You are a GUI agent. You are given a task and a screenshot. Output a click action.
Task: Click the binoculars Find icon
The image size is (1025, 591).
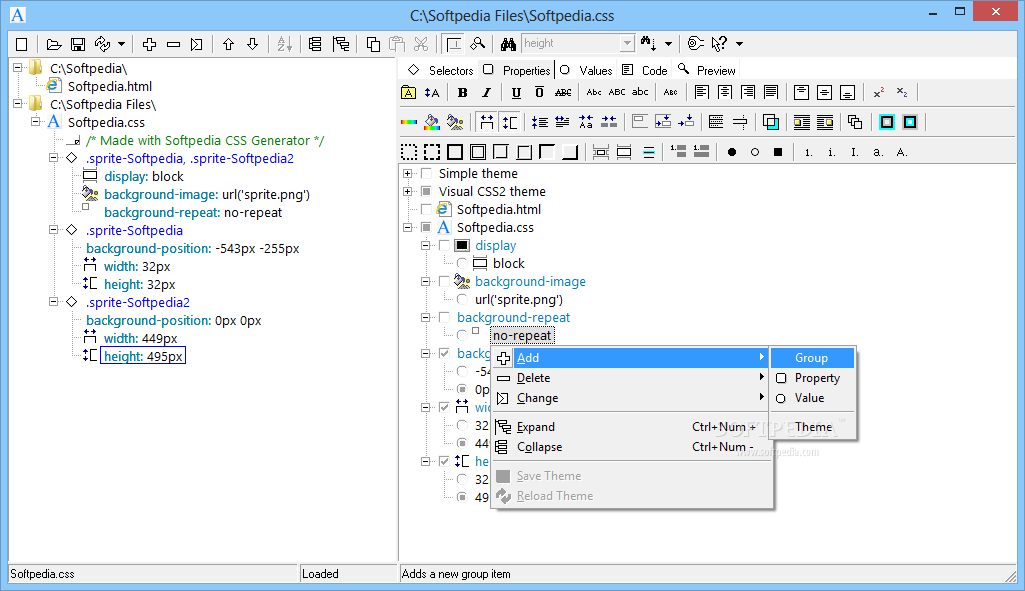click(508, 44)
